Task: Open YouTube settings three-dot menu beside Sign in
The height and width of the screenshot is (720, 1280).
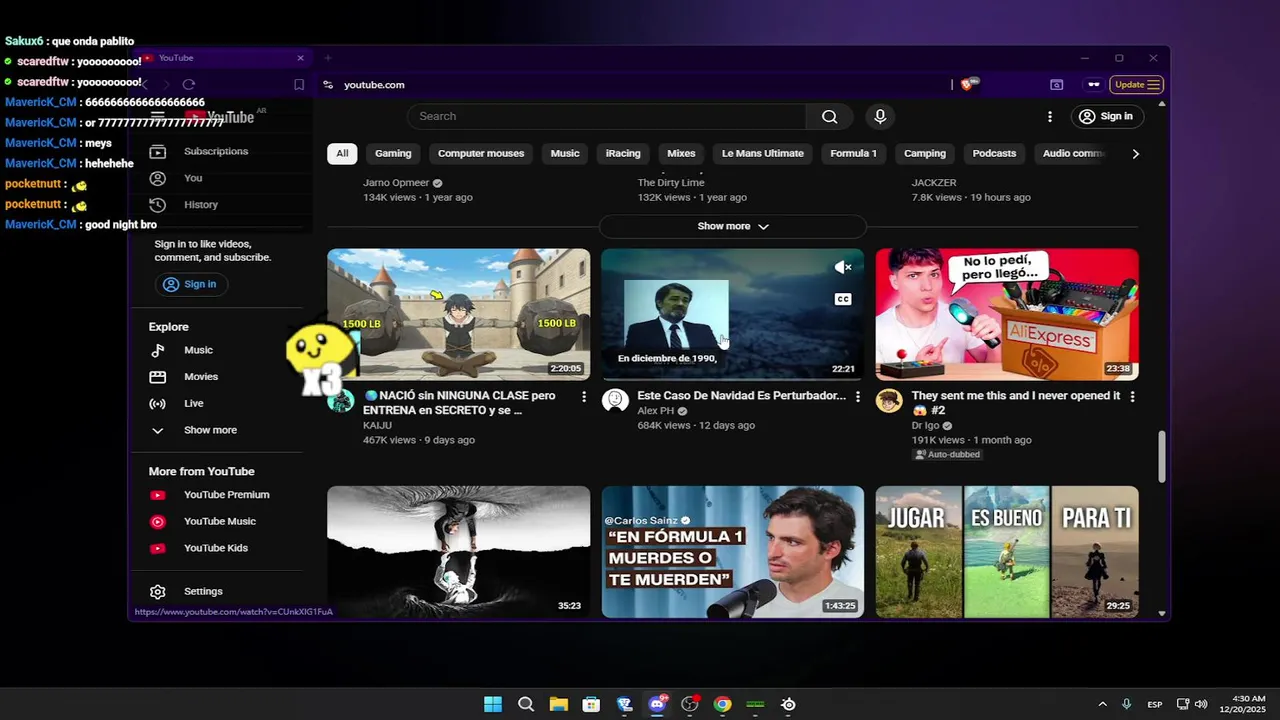Action: (1049, 117)
